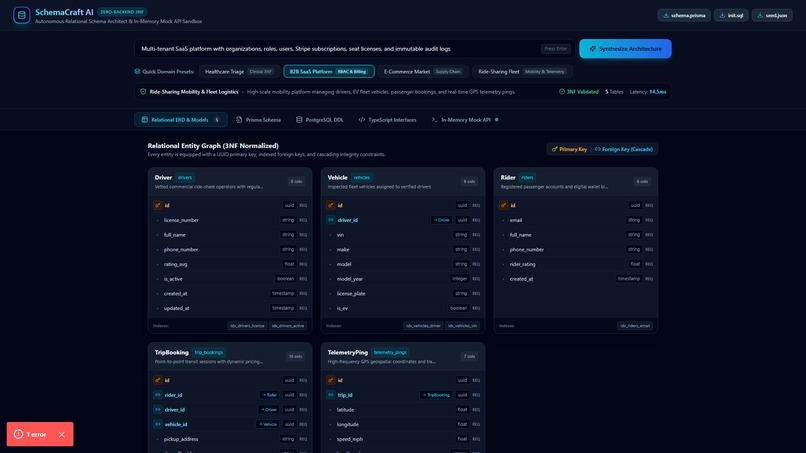Viewport: 806px width, 453px height.
Task: Click the Rider table primary key icon
Action: click(504, 205)
